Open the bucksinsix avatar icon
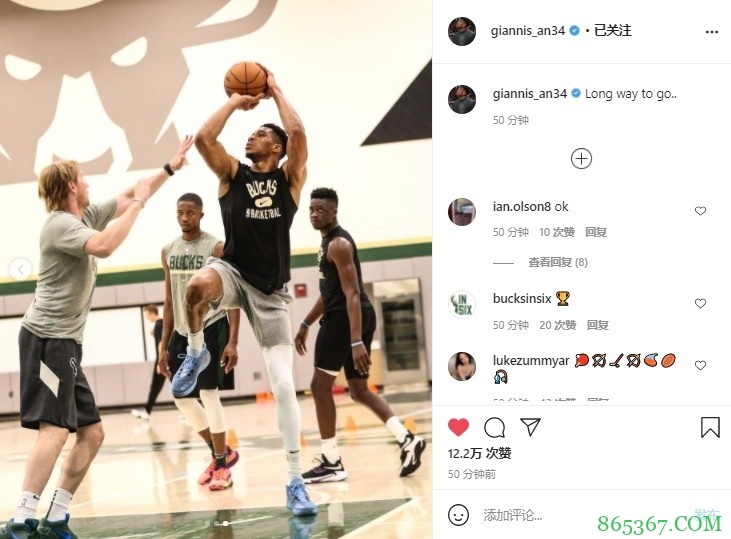 tap(462, 304)
